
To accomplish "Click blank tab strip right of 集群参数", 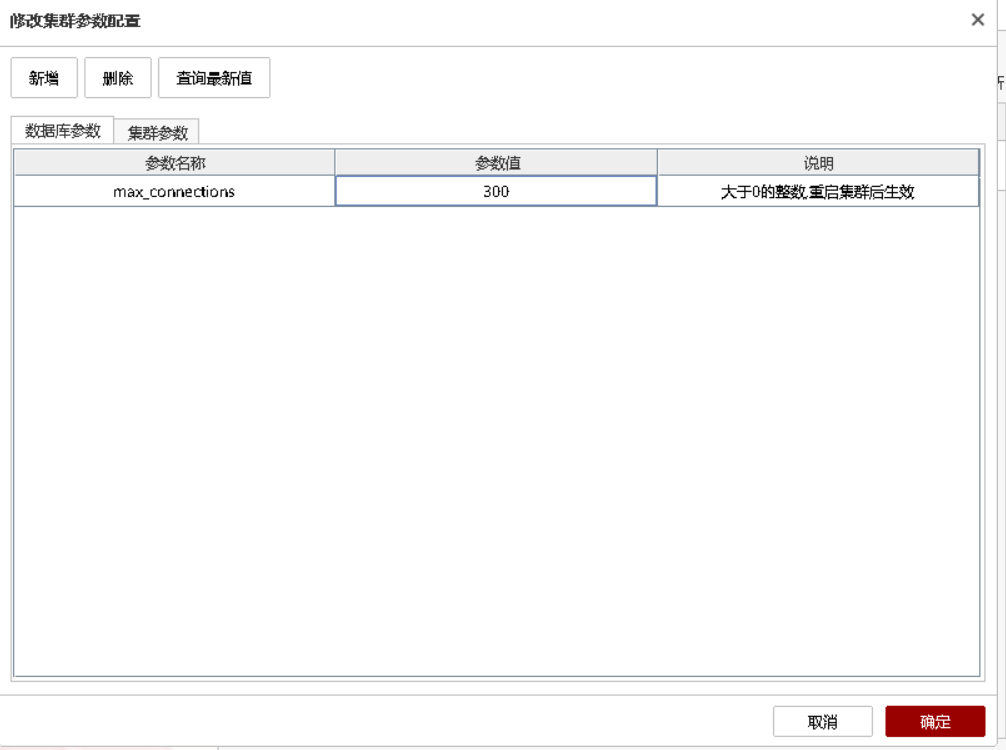I will [580, 132].
